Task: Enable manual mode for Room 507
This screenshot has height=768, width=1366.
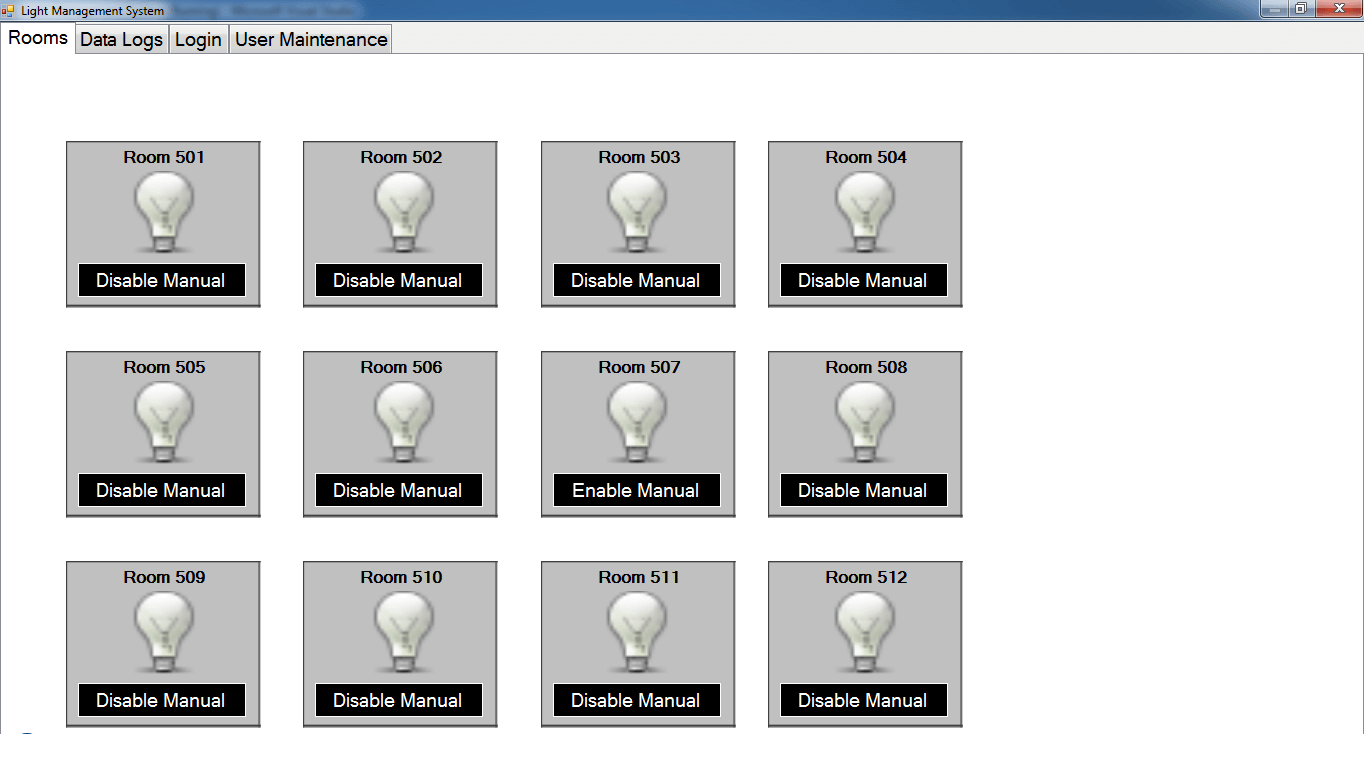Action: coord(636,490)
